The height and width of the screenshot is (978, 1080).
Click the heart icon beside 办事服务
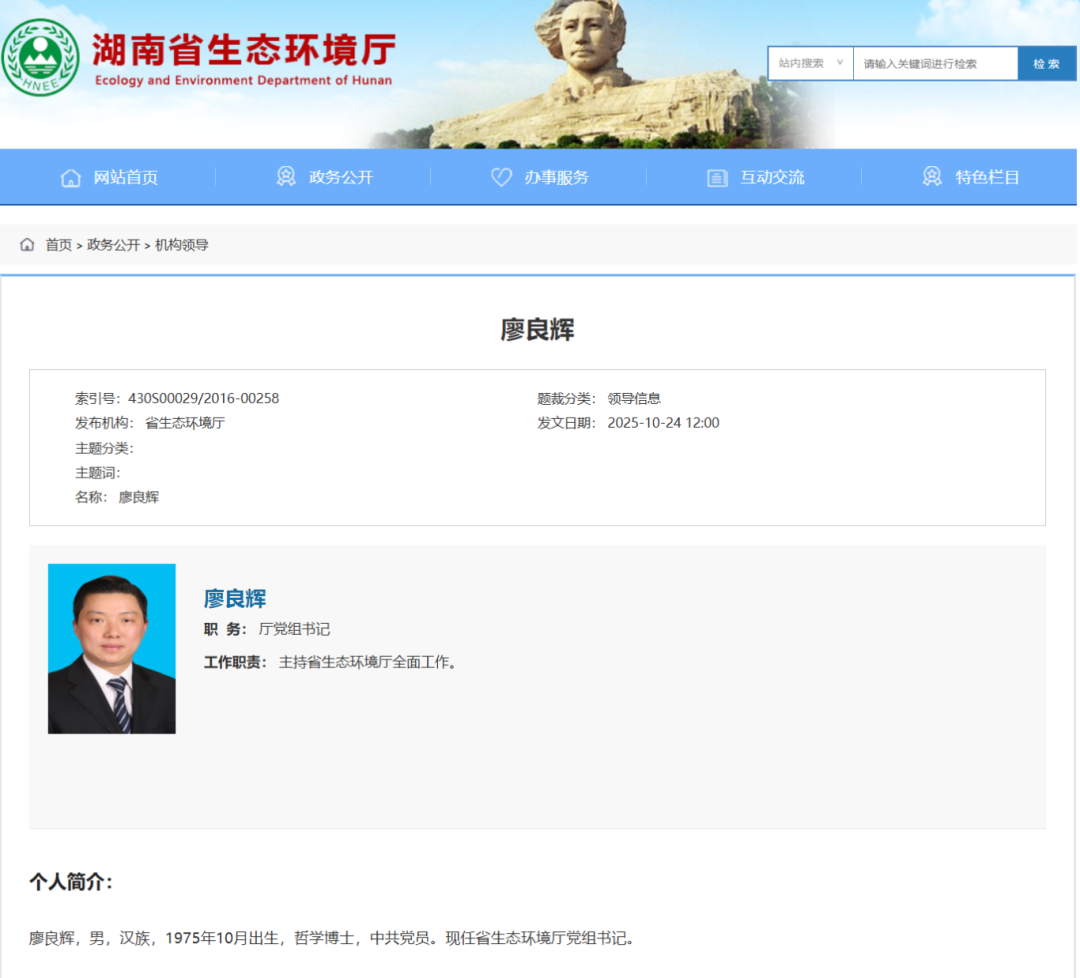pyautogui.click(x=501, y=177)
